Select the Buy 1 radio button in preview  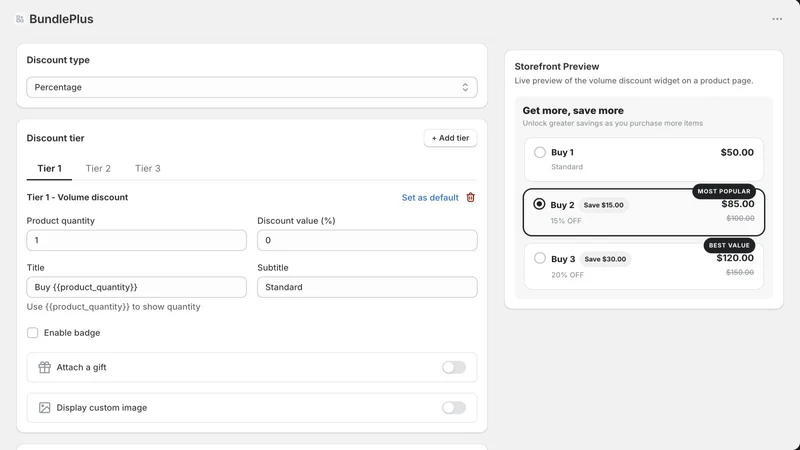(540, 152)
